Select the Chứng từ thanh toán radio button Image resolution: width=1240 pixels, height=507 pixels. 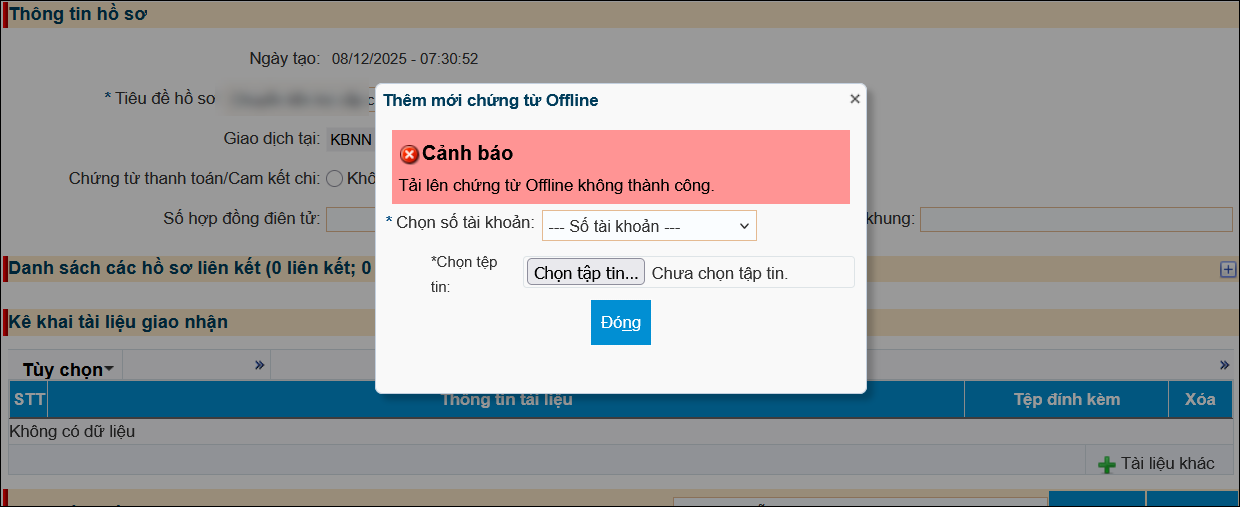tap(334, 179)
